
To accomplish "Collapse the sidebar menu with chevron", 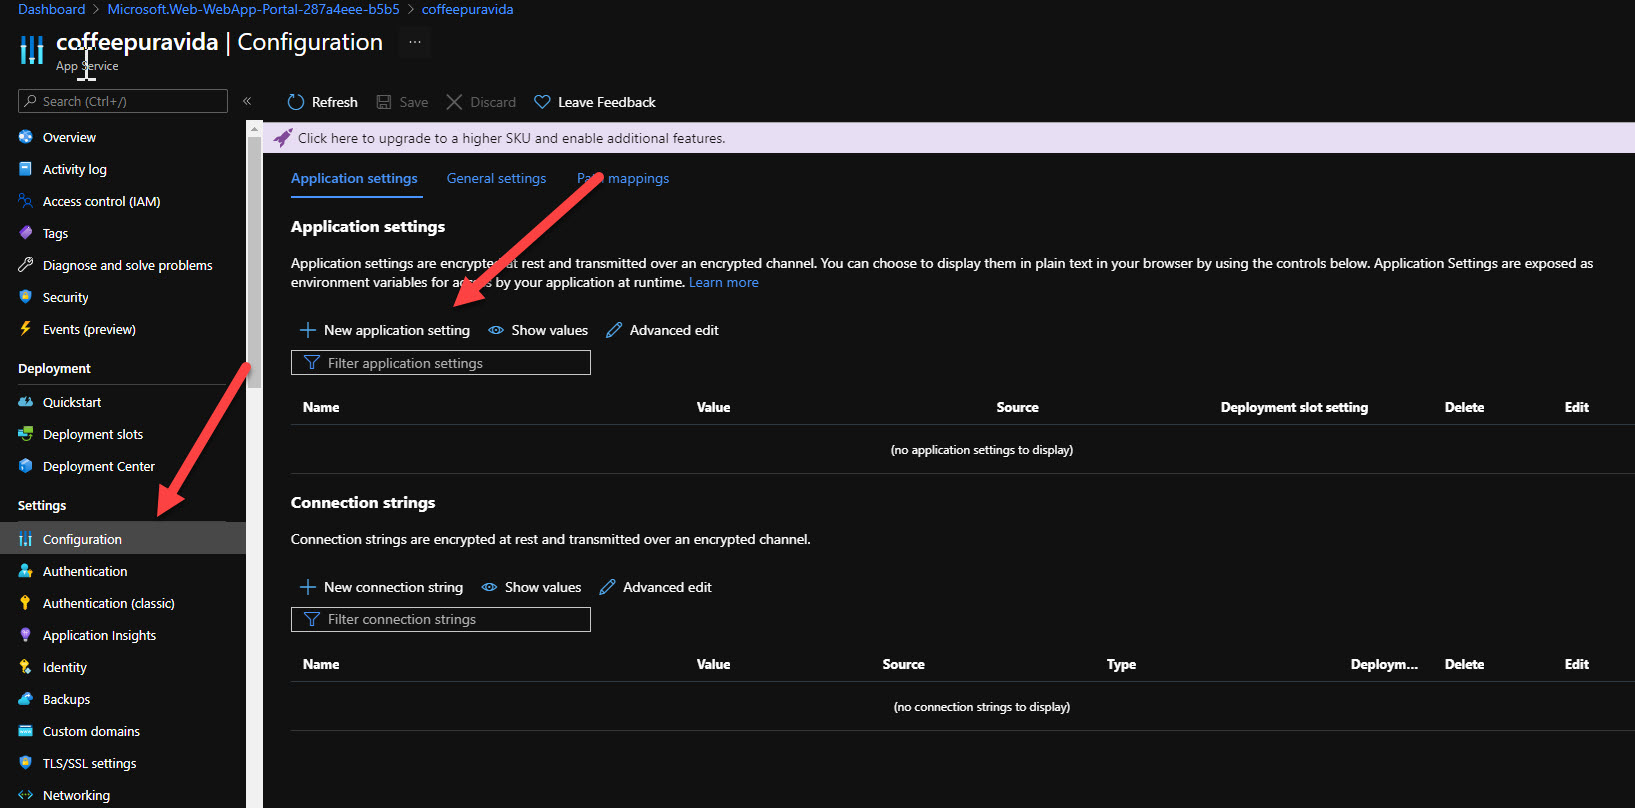I will pos(247,101).
